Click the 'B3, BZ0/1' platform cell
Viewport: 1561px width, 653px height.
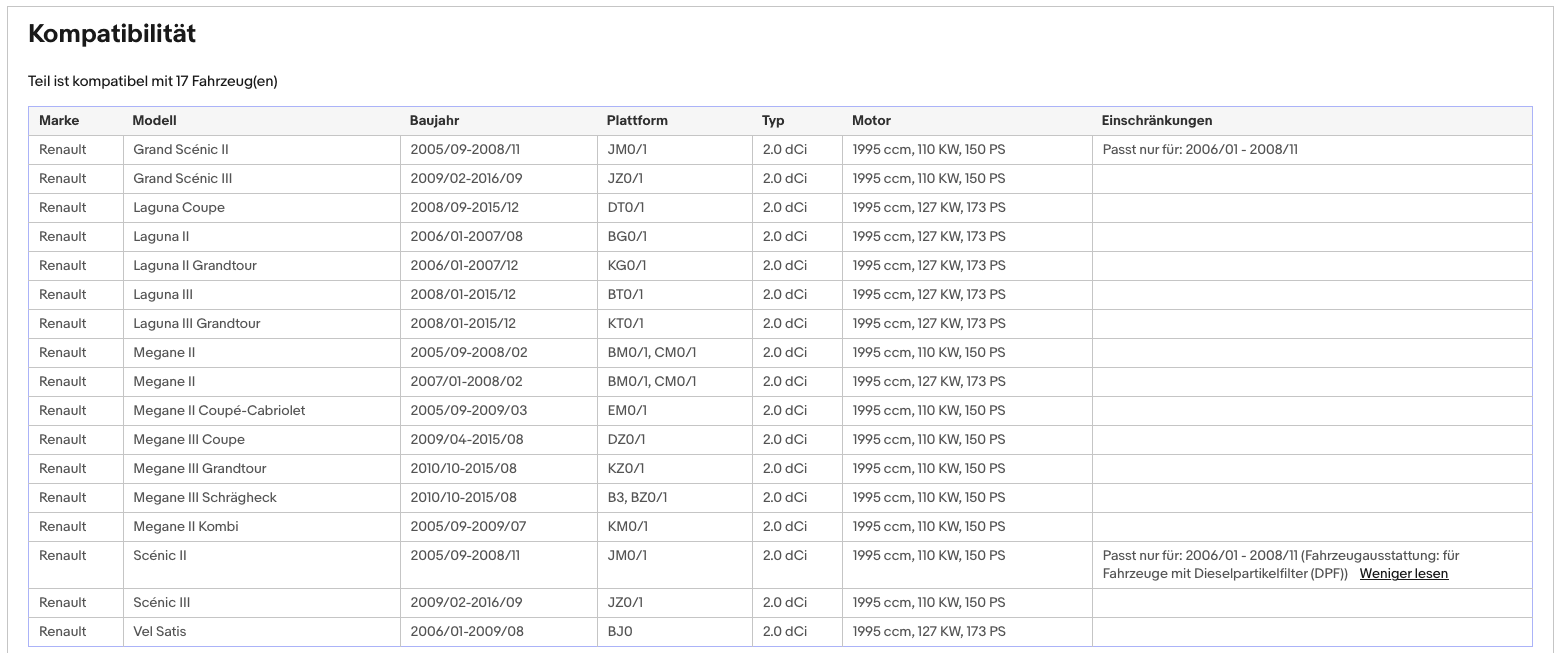[x=675, y=497]
